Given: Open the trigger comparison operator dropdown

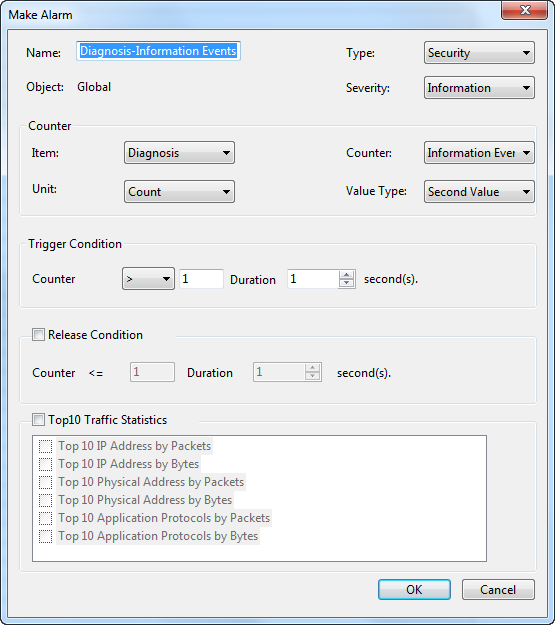Looking at the screenshot, I should click(148, 279).
